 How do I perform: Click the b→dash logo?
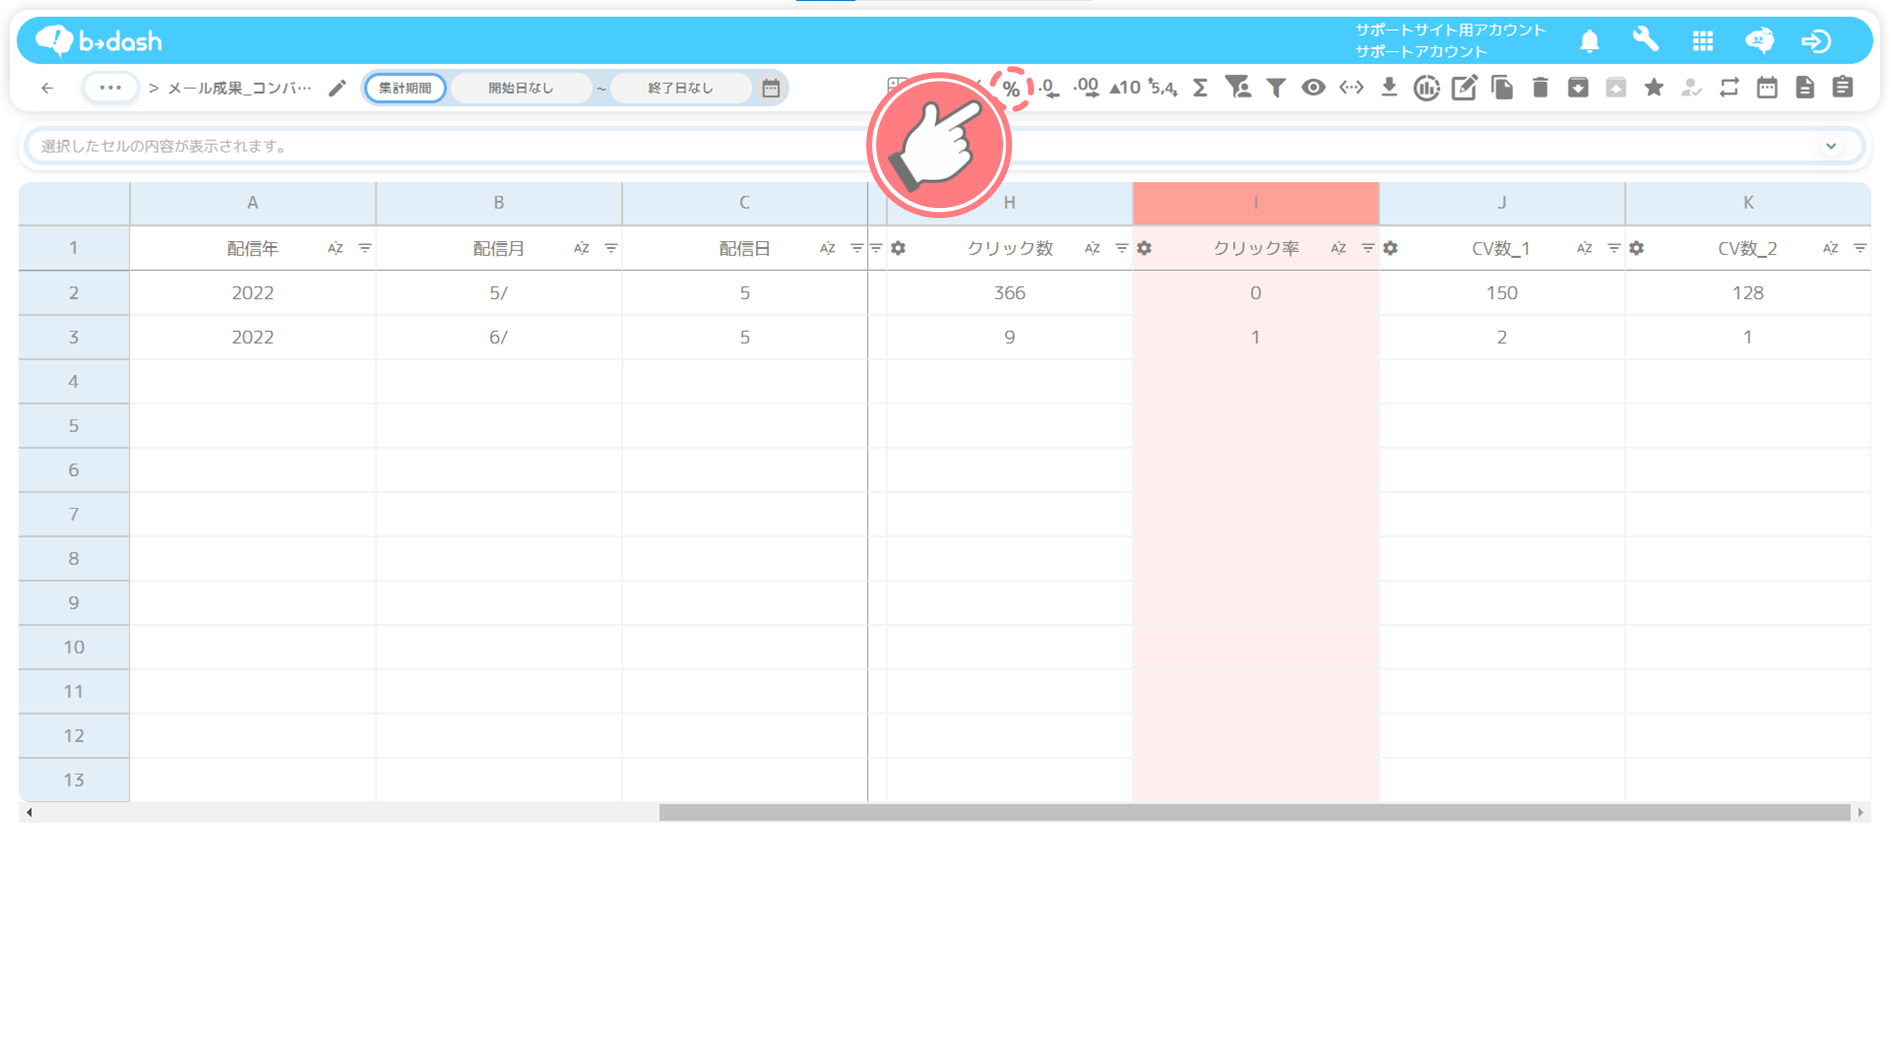click(x=98, y=40)
